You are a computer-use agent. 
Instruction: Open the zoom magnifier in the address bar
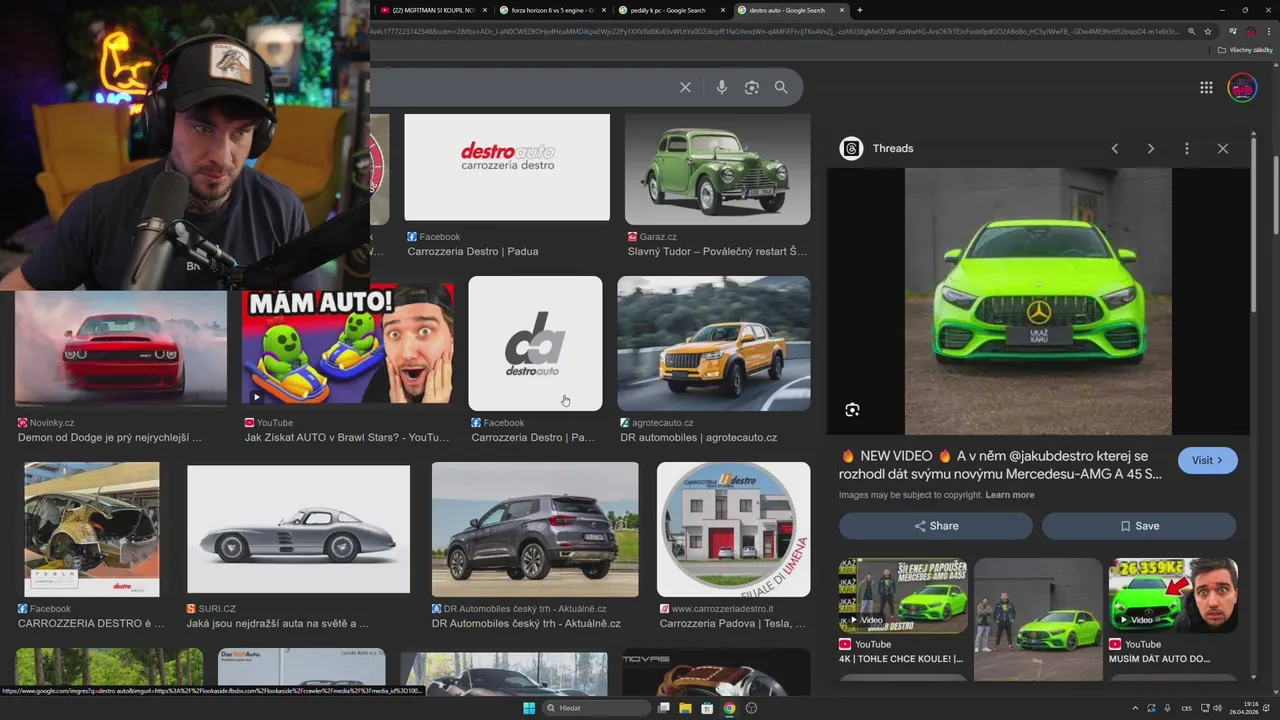(x=1191, y=31)
